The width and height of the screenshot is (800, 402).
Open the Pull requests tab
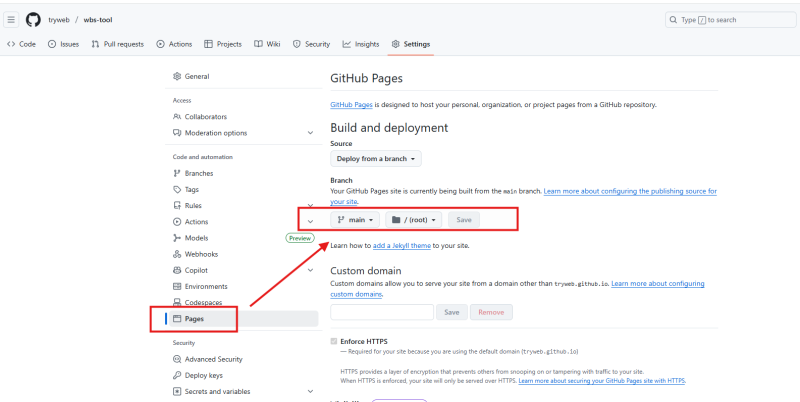coord(117,44)
